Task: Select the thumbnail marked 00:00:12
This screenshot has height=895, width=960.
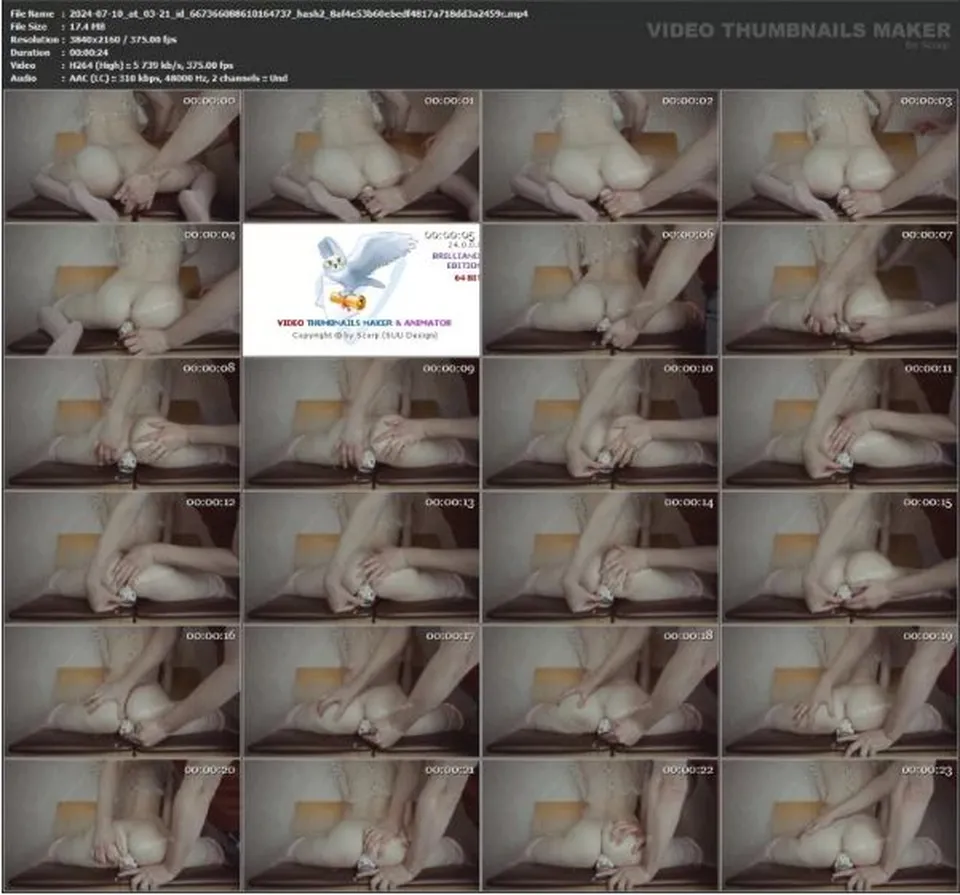Action: 122,557
